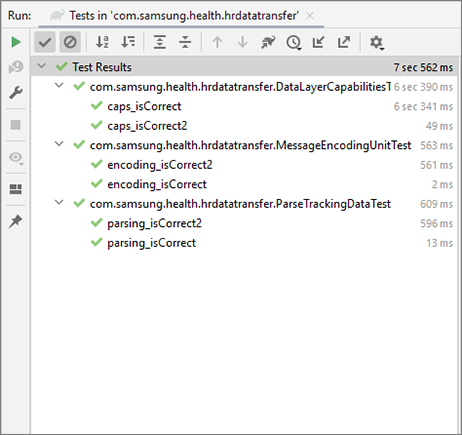The image size is (462, 435).
Task: Click the pin tab icon in sidebar
Action: click(x=16, y=221)
